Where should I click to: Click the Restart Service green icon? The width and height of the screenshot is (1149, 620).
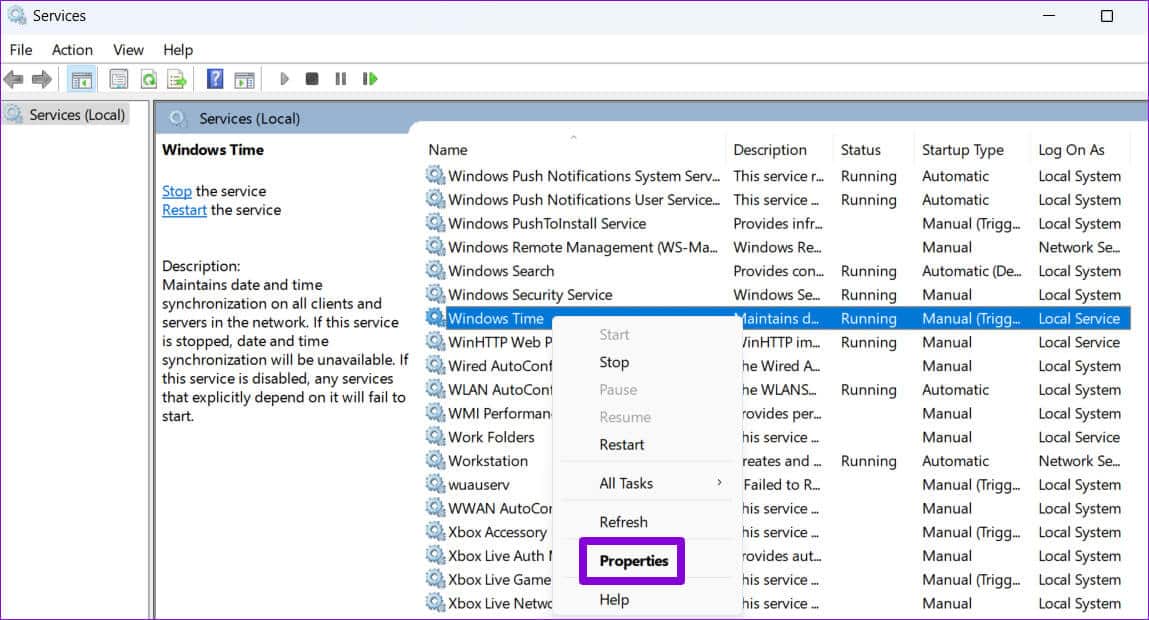(370, 78)
